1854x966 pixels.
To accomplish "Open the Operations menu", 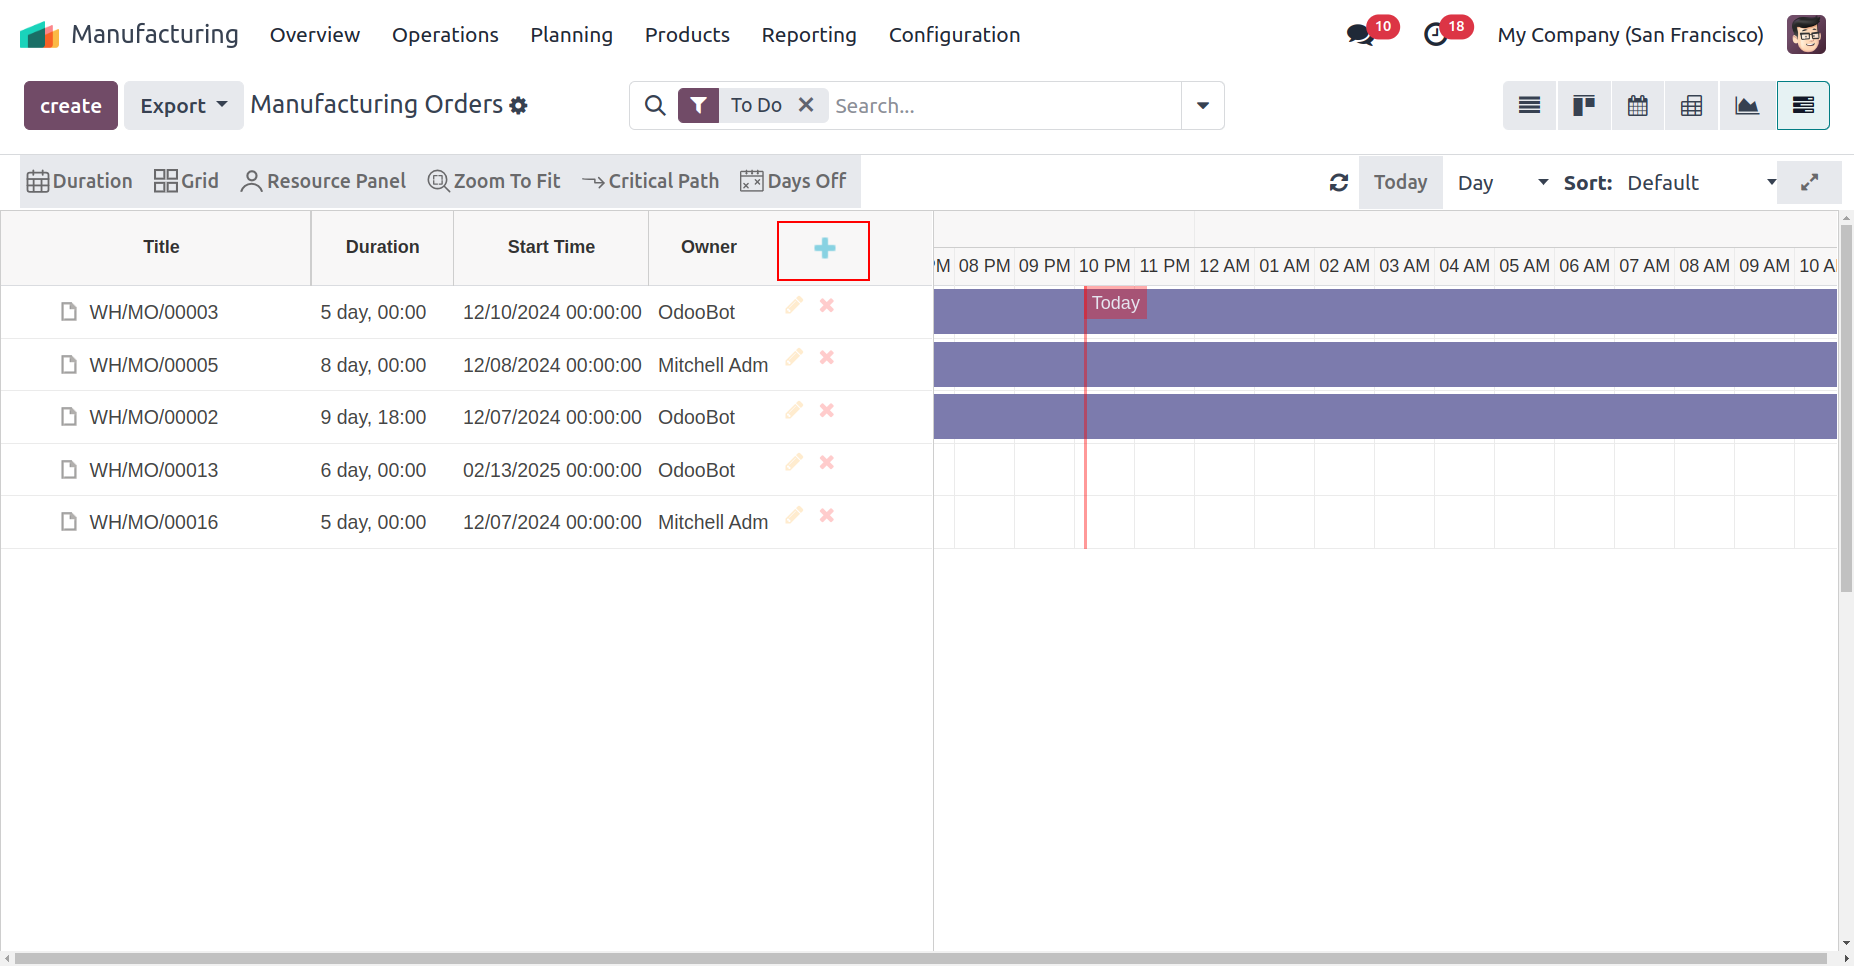I will (x=445, y=35).
